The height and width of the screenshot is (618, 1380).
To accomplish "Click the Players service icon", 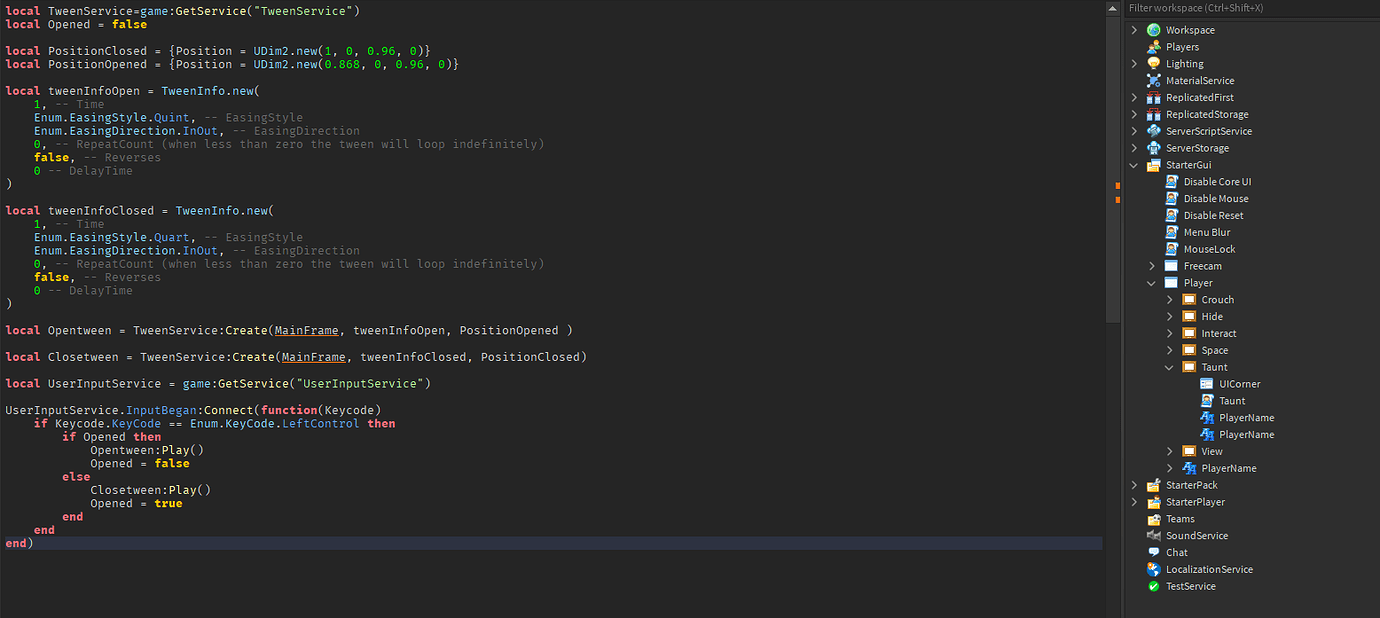I will 1152,46.
